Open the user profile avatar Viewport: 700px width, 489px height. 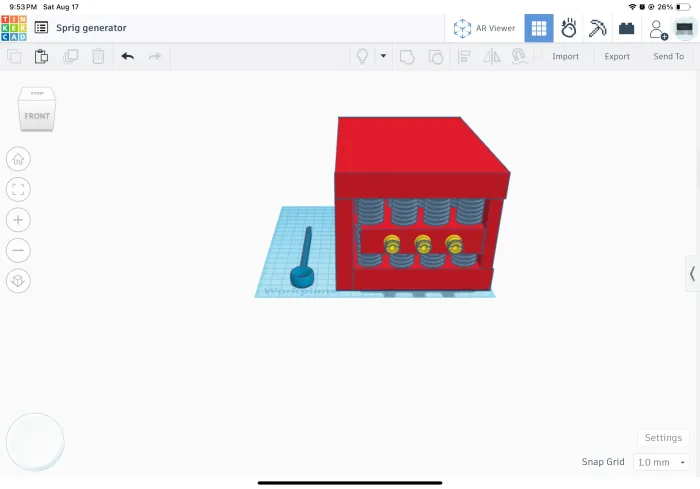pyautogui.click(x=684, y=29)
